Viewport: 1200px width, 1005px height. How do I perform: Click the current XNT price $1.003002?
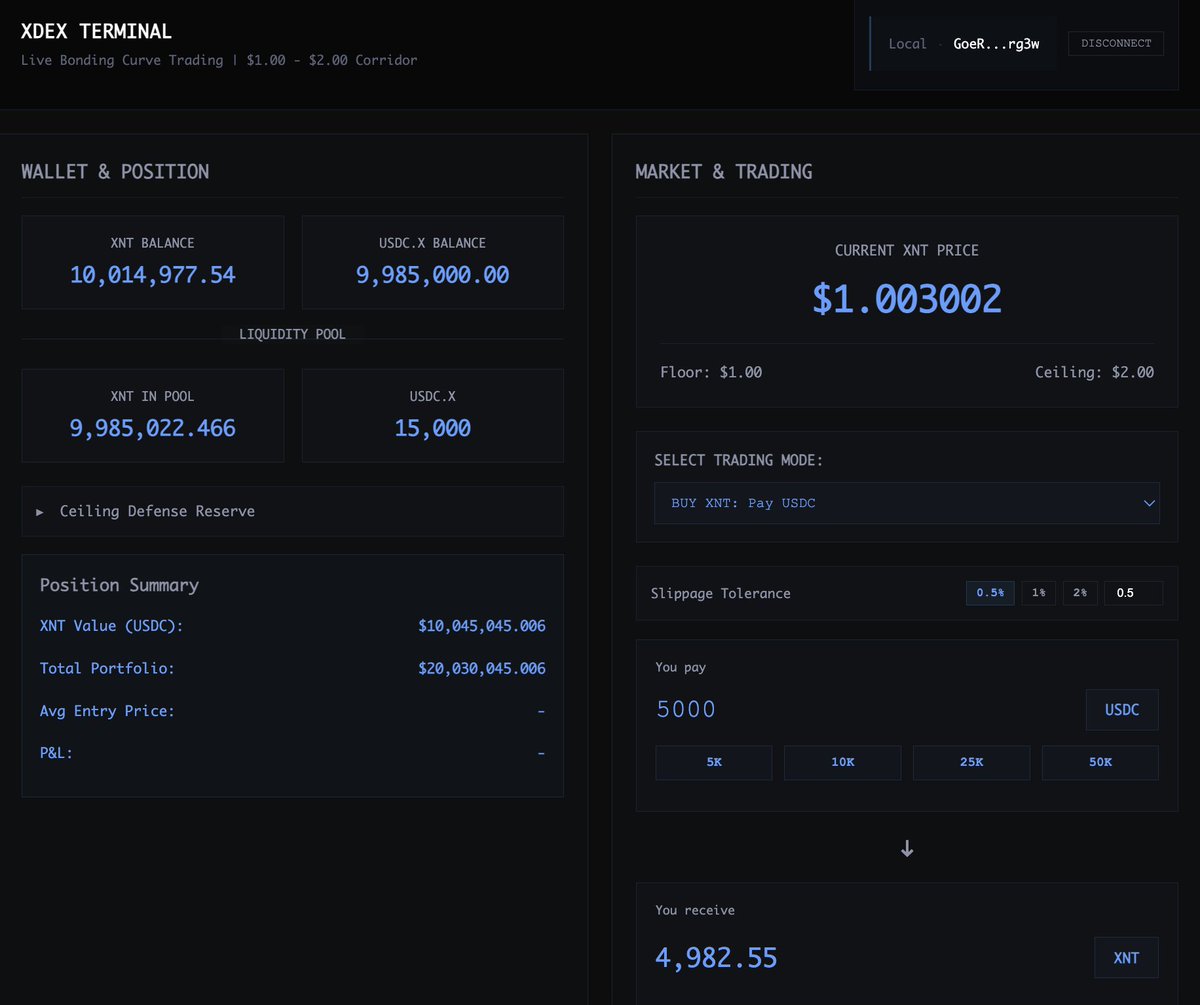907,299
